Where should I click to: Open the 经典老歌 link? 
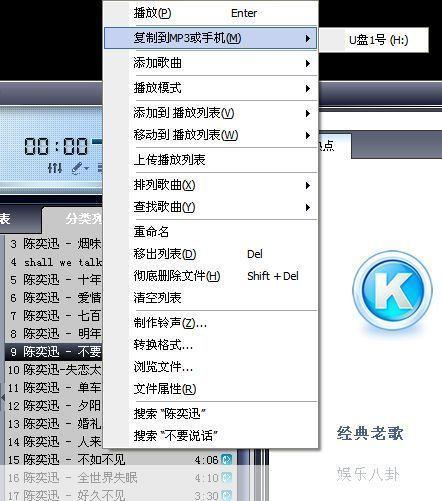click(370, 433)
